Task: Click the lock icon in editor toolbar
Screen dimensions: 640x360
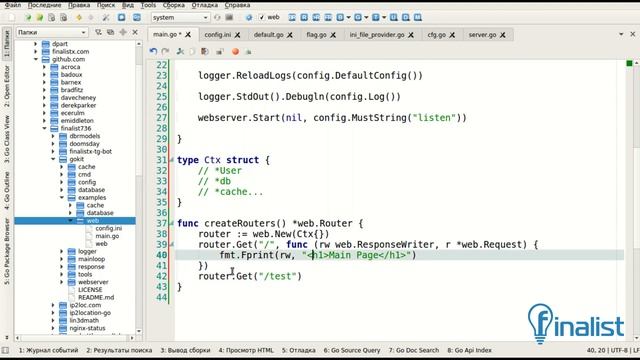Action: (x=220, y=51)
